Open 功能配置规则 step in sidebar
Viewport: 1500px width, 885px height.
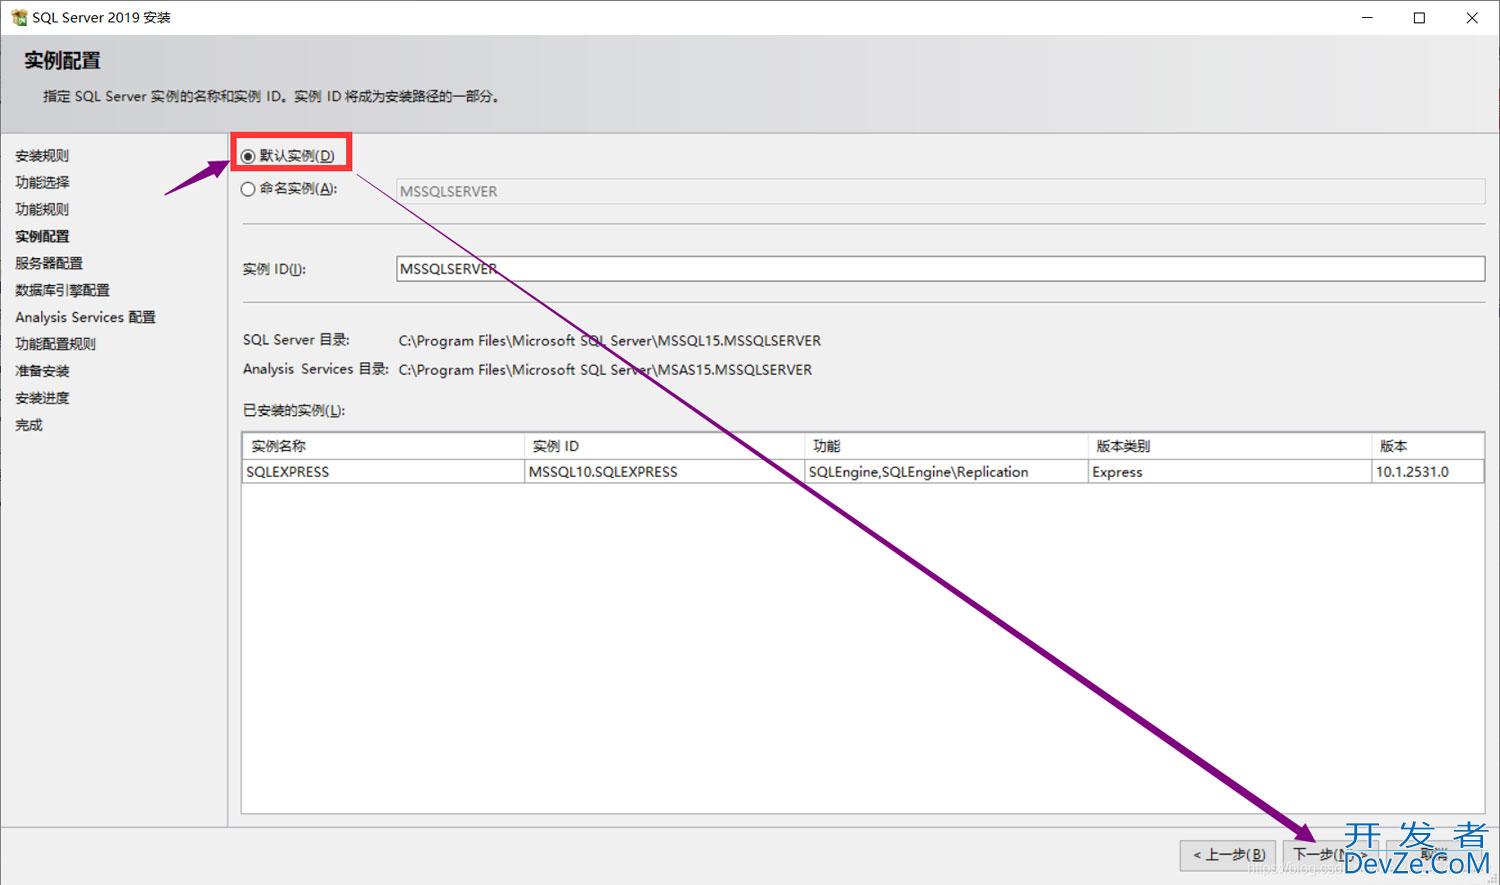pos(55,345)
